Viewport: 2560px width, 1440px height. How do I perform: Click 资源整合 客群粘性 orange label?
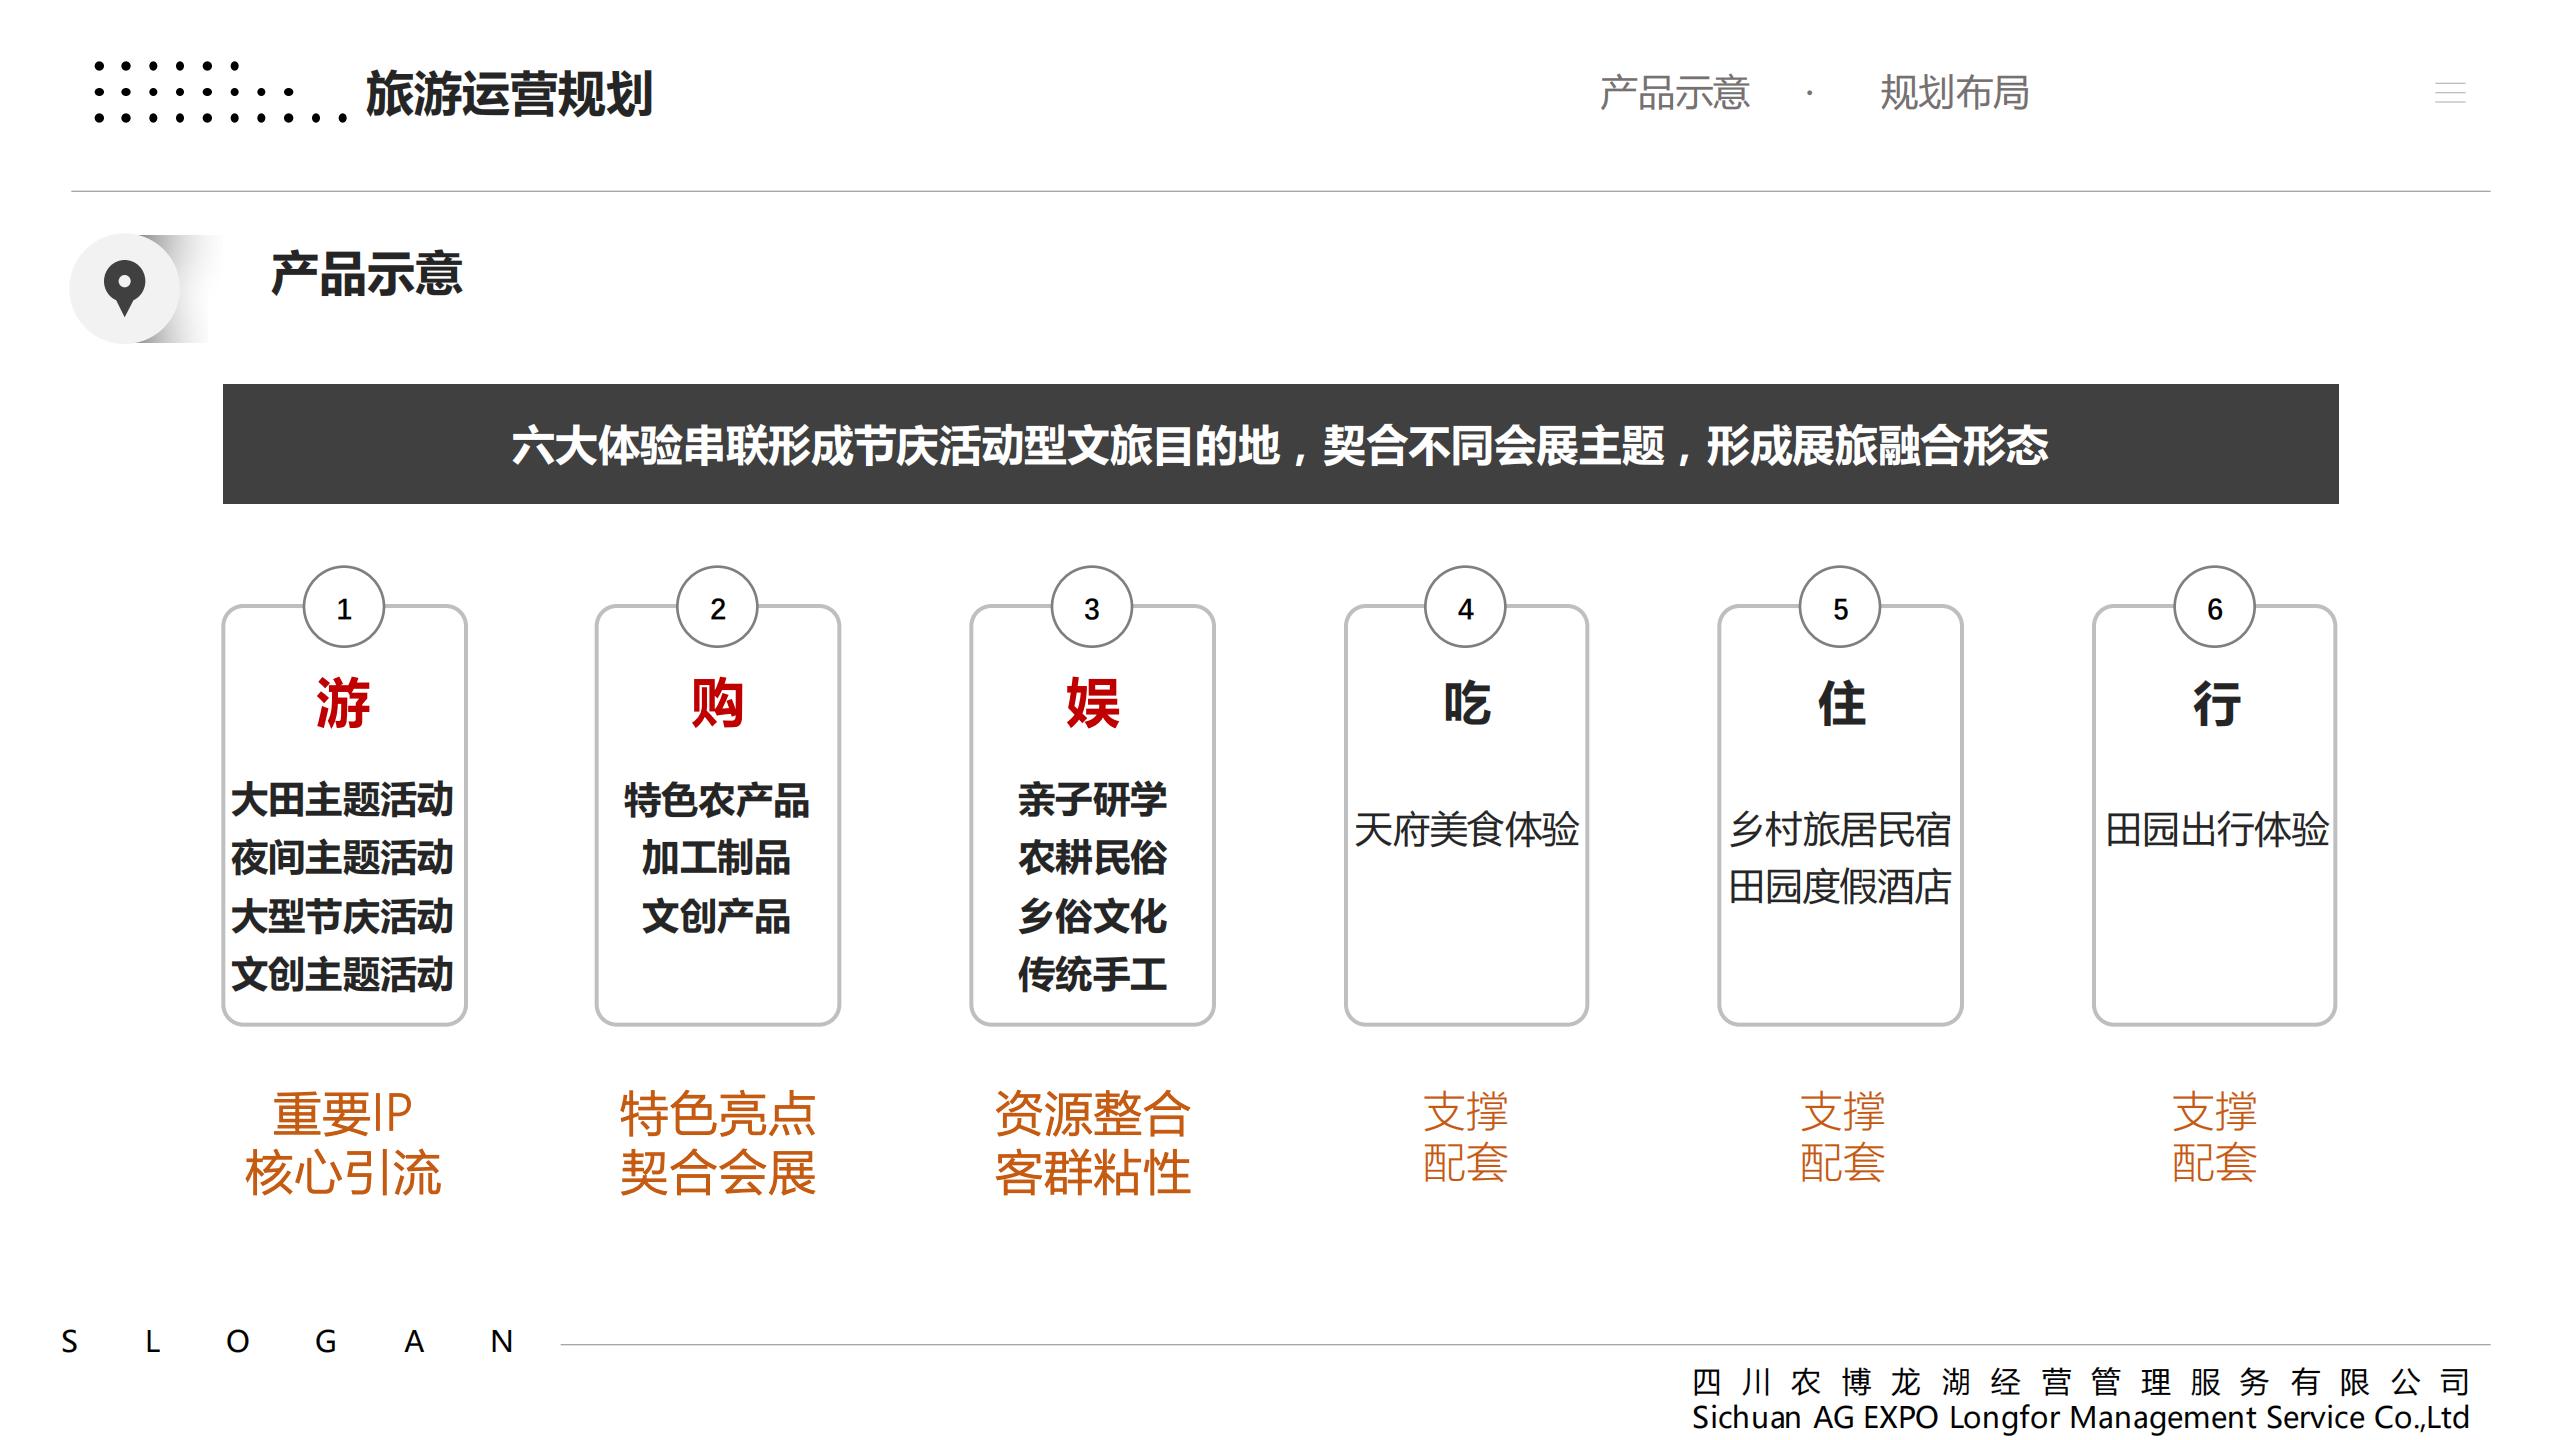[x=1092, y=1143]
